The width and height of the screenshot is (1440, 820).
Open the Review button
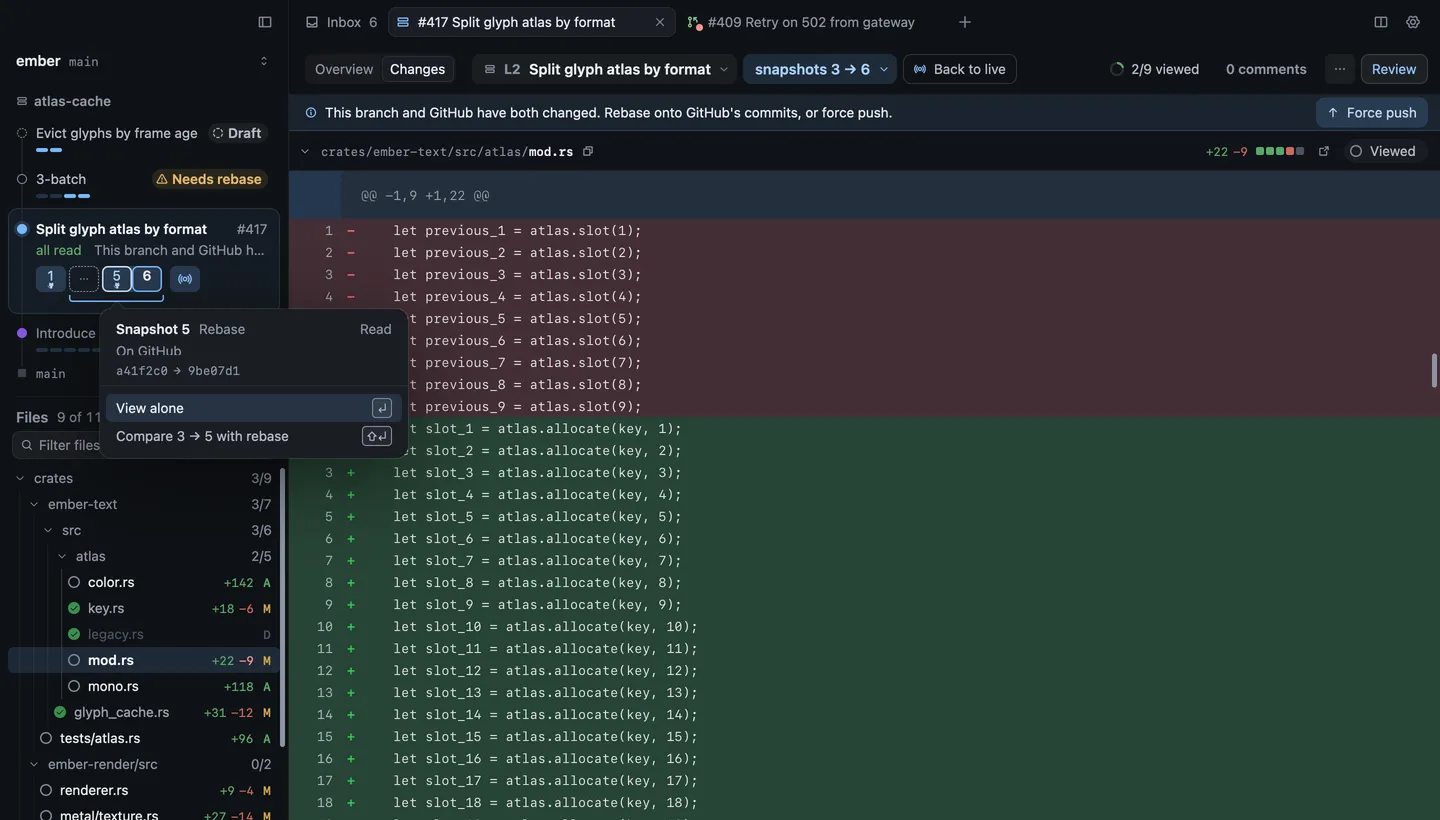pyautogui.click(x=1394, y=69)
